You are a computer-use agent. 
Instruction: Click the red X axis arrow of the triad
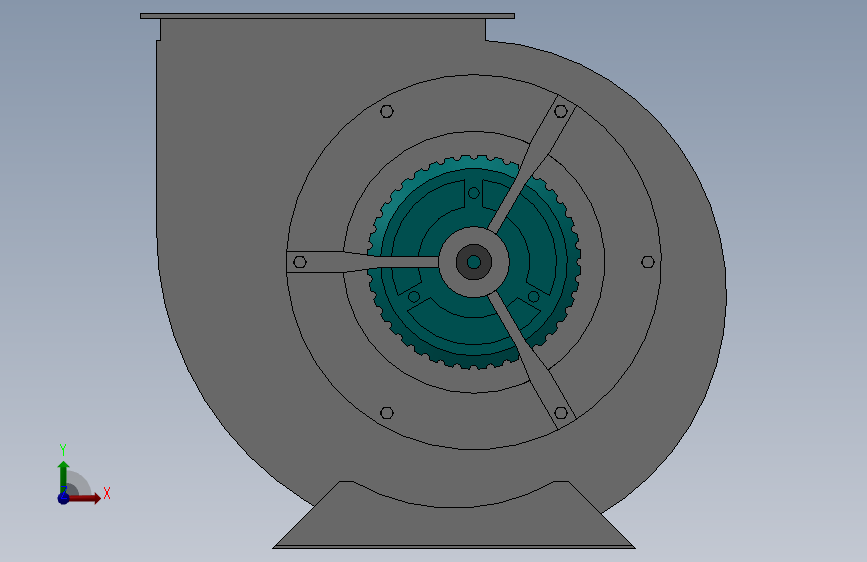click(x=84, y=498)
